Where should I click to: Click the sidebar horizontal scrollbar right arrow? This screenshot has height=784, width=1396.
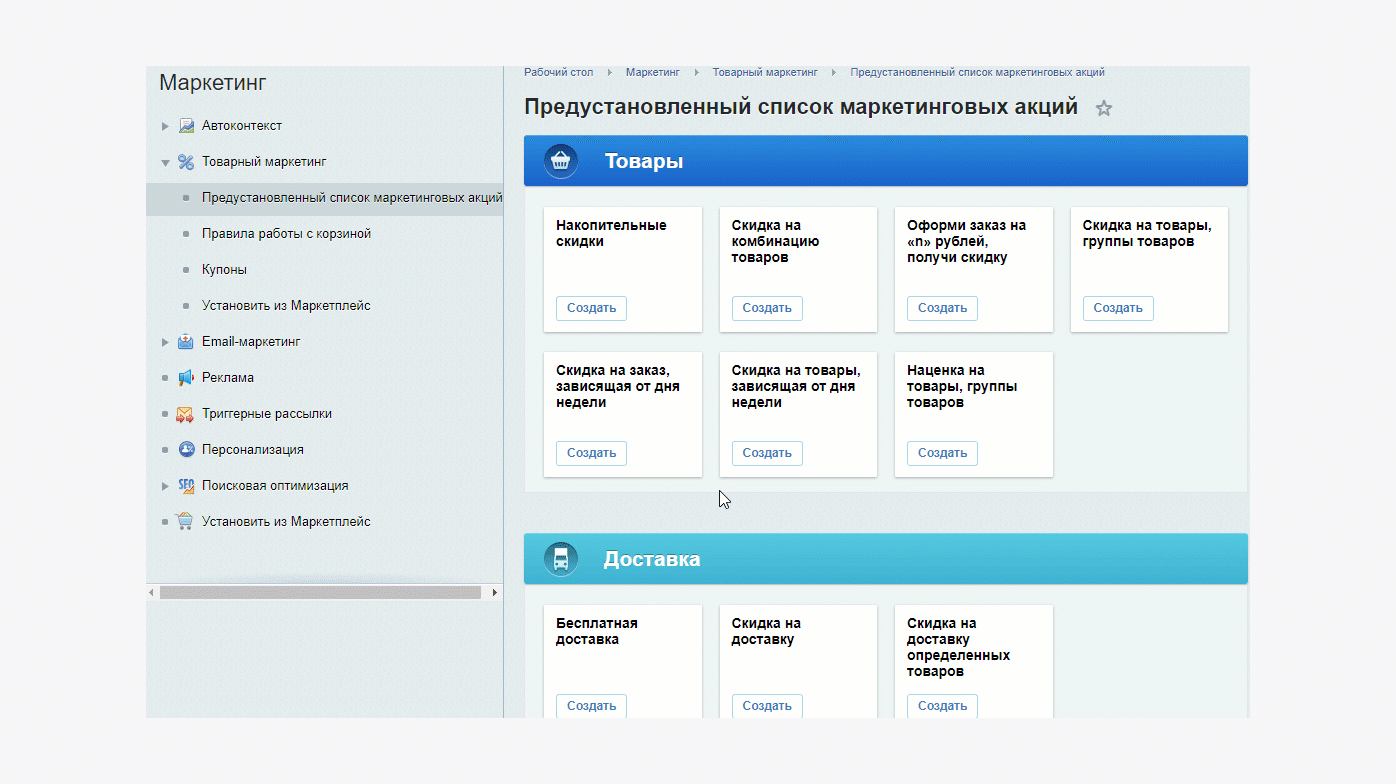494,593
